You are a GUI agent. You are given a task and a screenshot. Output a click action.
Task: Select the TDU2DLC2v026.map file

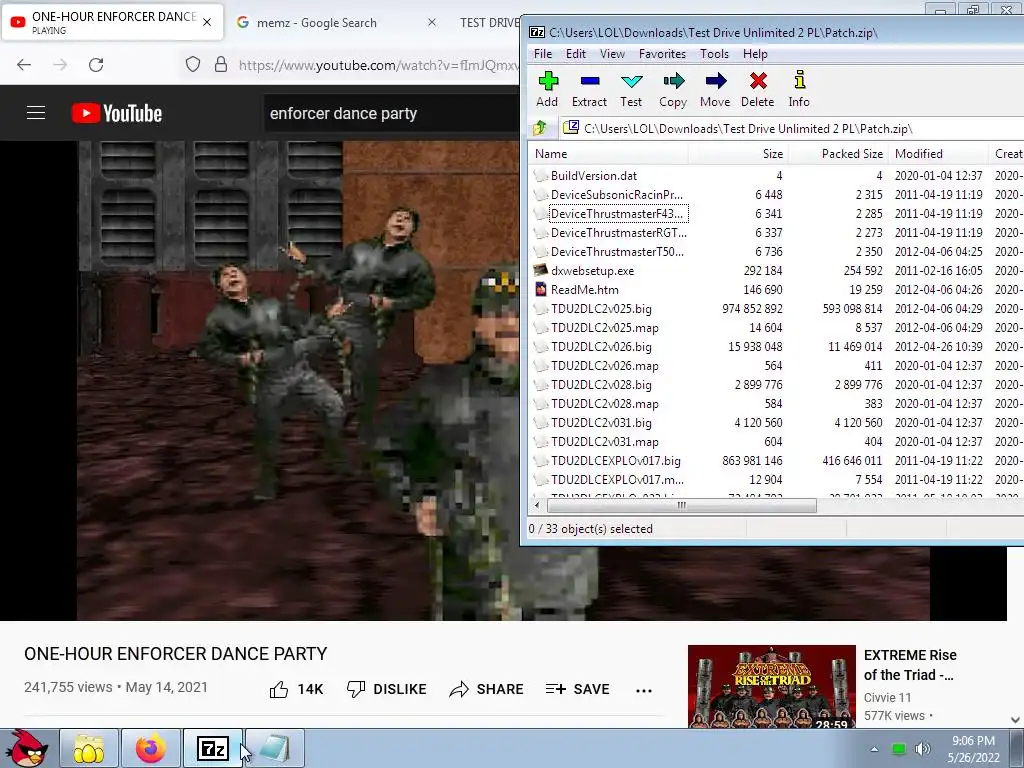point(604,366)
